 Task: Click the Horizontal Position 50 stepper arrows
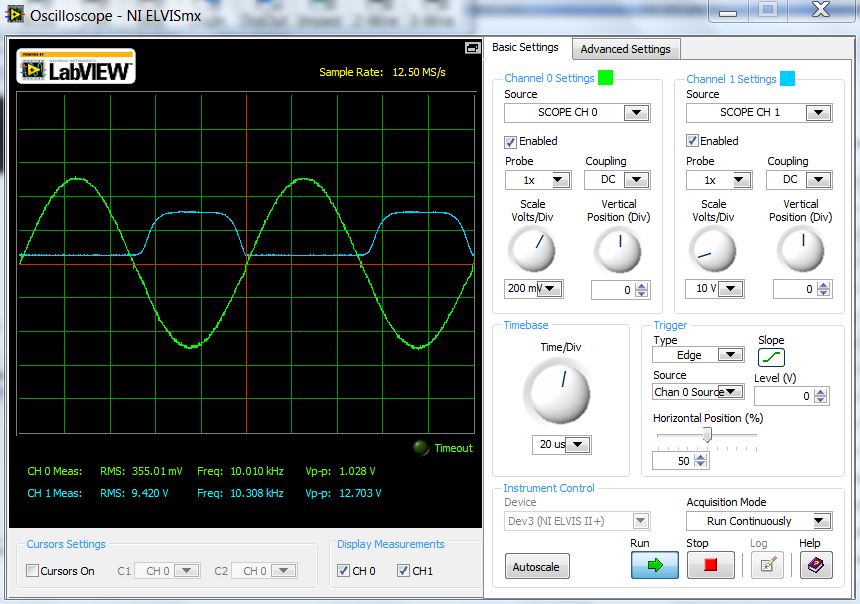pos(700,461)
